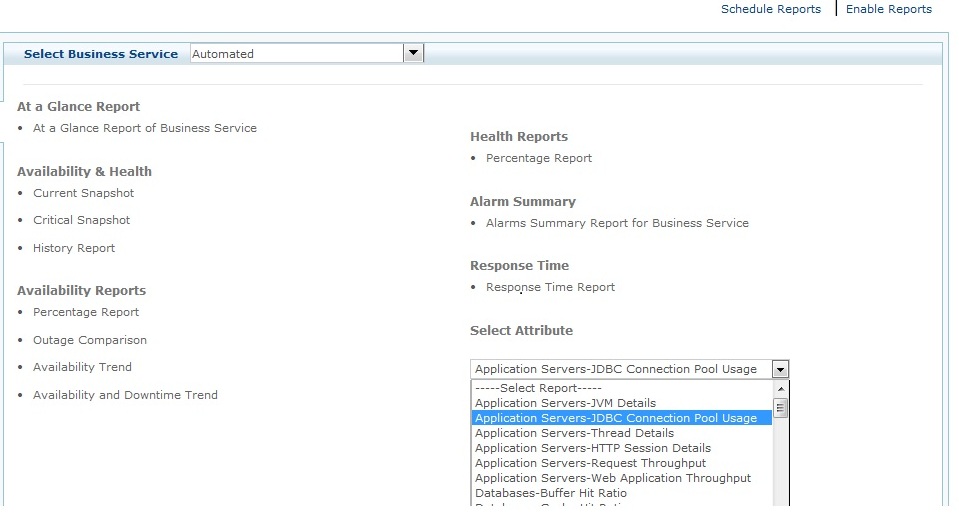Open At a Glance Report of Business Service

[x=144, y=128]
